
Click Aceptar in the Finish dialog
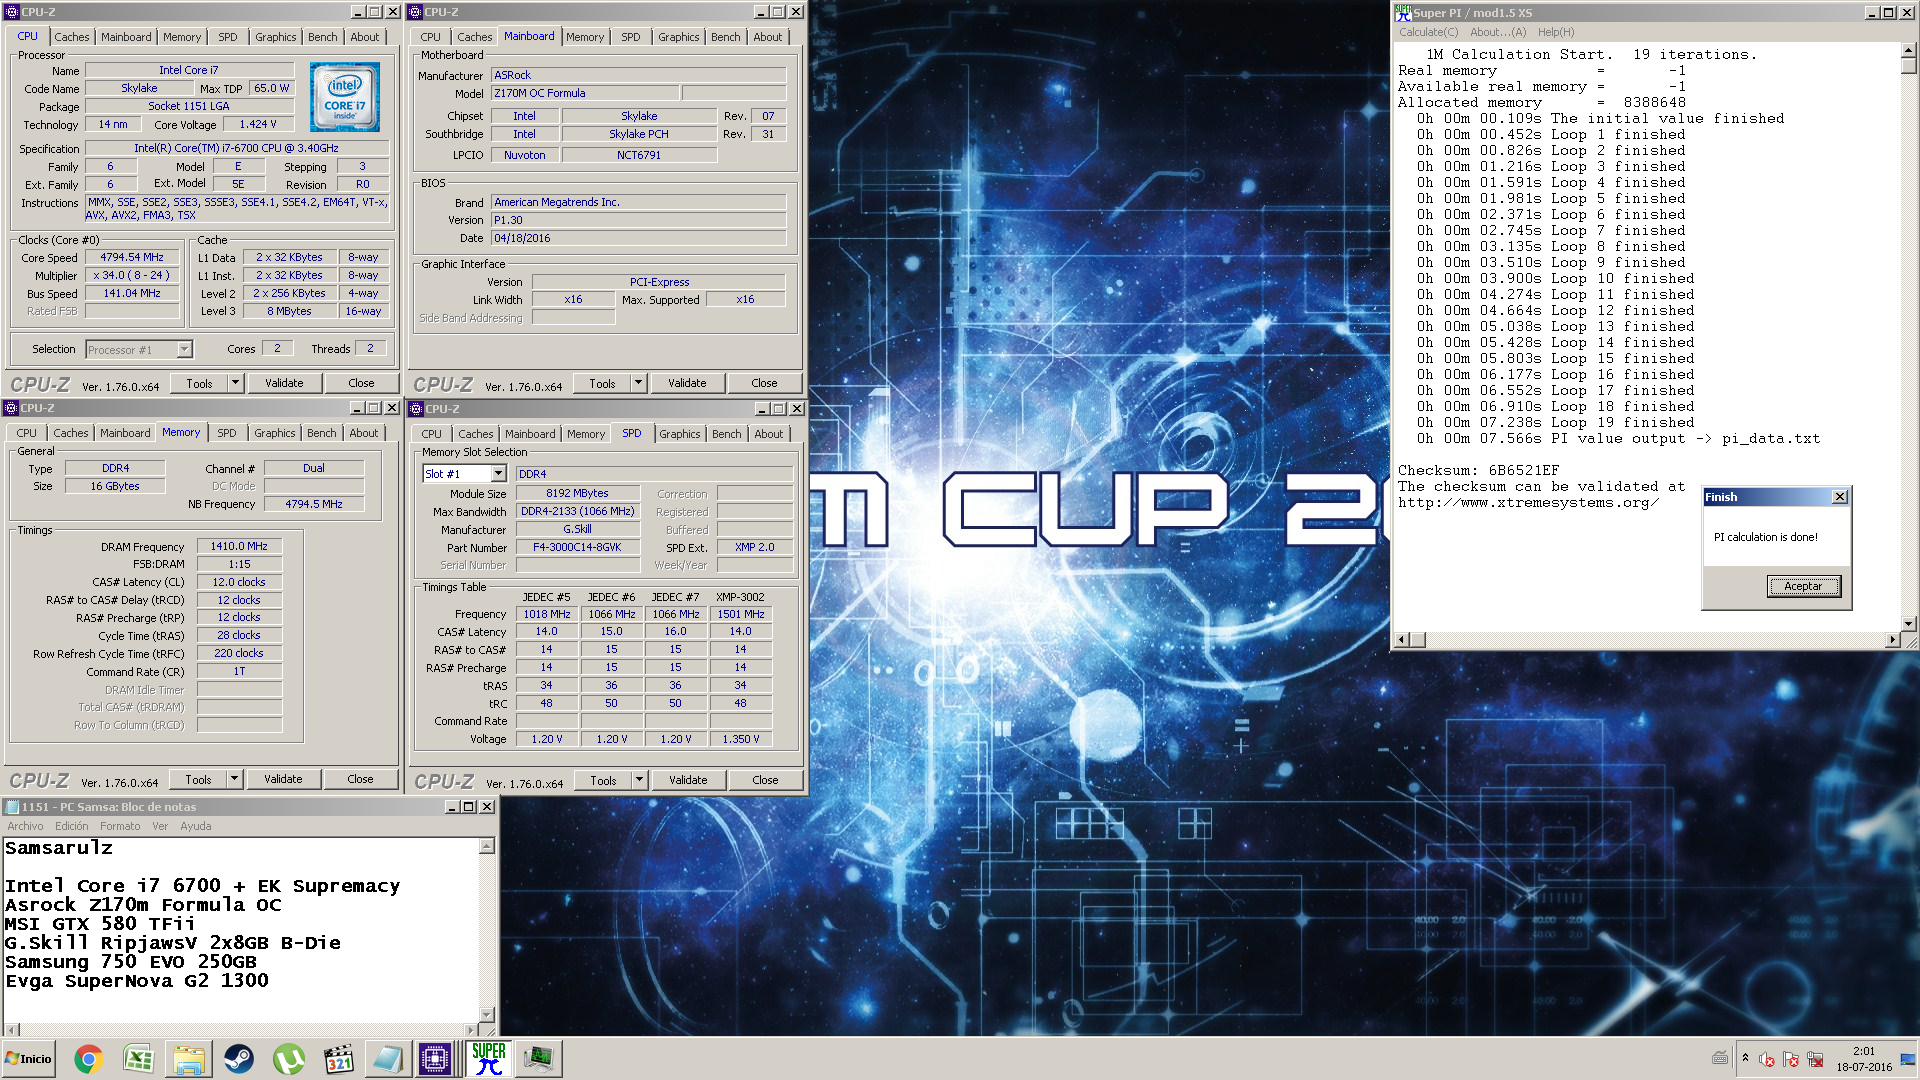[x=1803, y=586]
